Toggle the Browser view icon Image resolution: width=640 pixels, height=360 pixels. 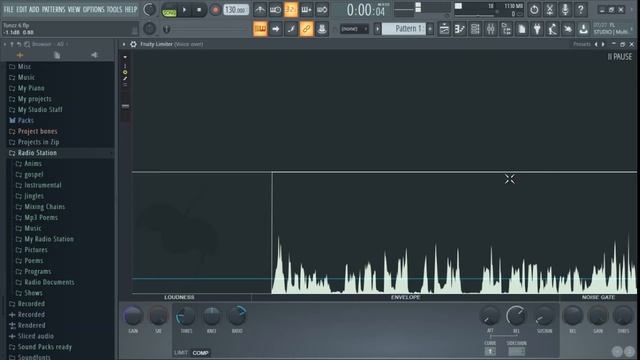[x=506, y=29]
